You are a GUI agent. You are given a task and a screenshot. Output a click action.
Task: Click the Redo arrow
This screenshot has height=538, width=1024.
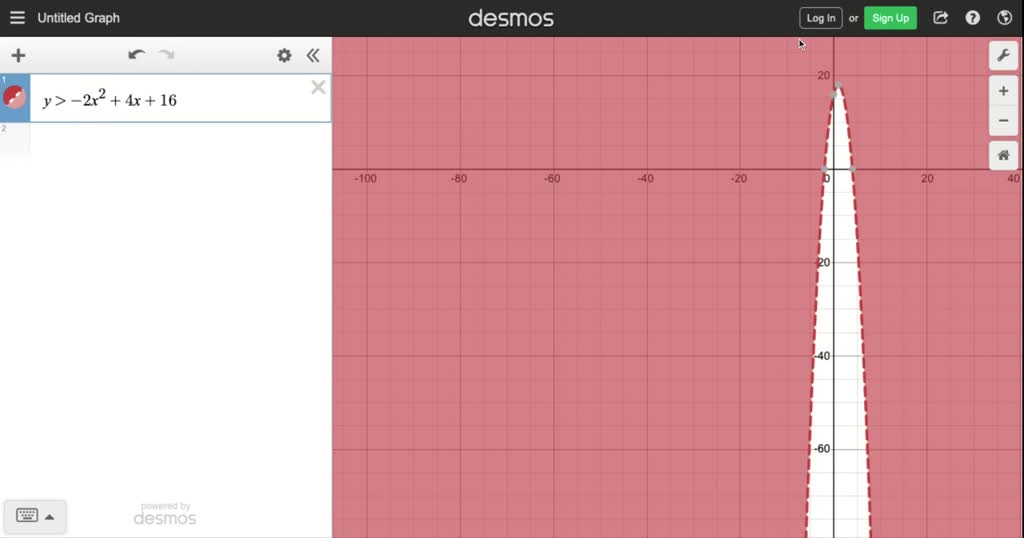click(x=166, y=56)
